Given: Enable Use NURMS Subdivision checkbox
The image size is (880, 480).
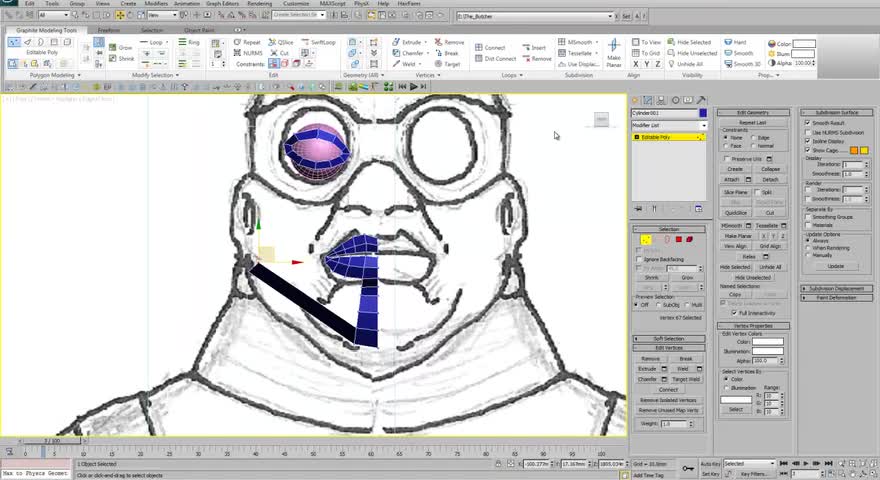Looking at the screenshot, I should pyautogui.click(x=808, y=132).
